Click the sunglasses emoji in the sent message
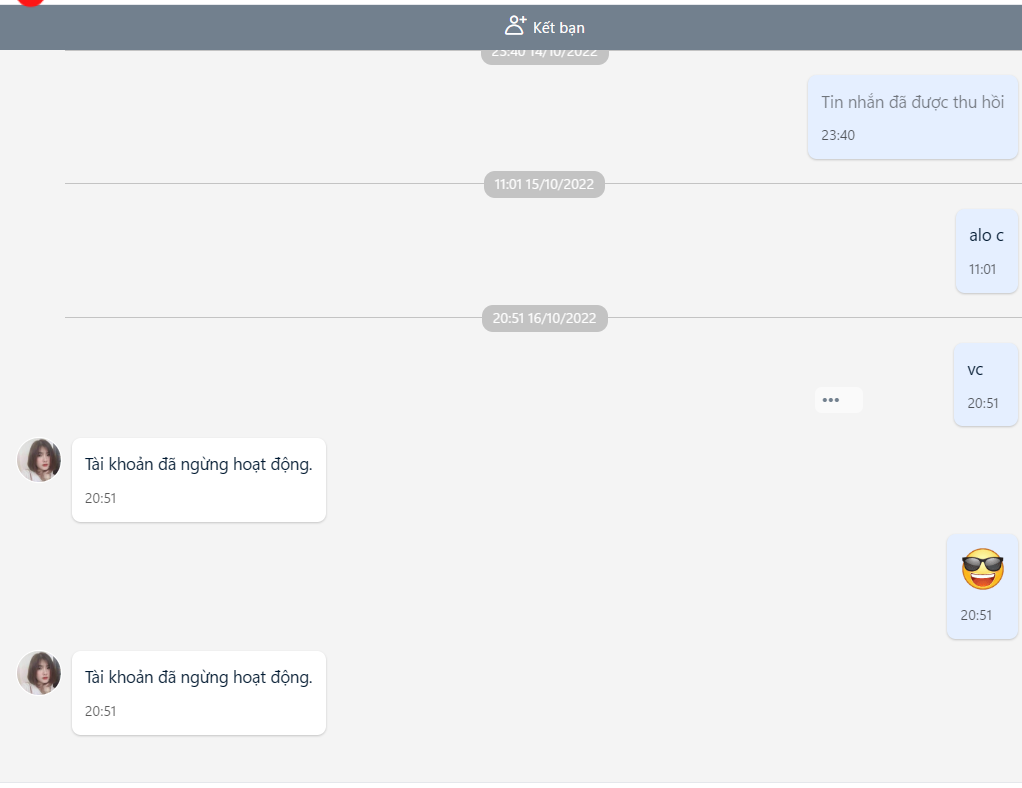The width and height of the screenshot is (1022, 788). pyautogui.click(x=982, y=569)
